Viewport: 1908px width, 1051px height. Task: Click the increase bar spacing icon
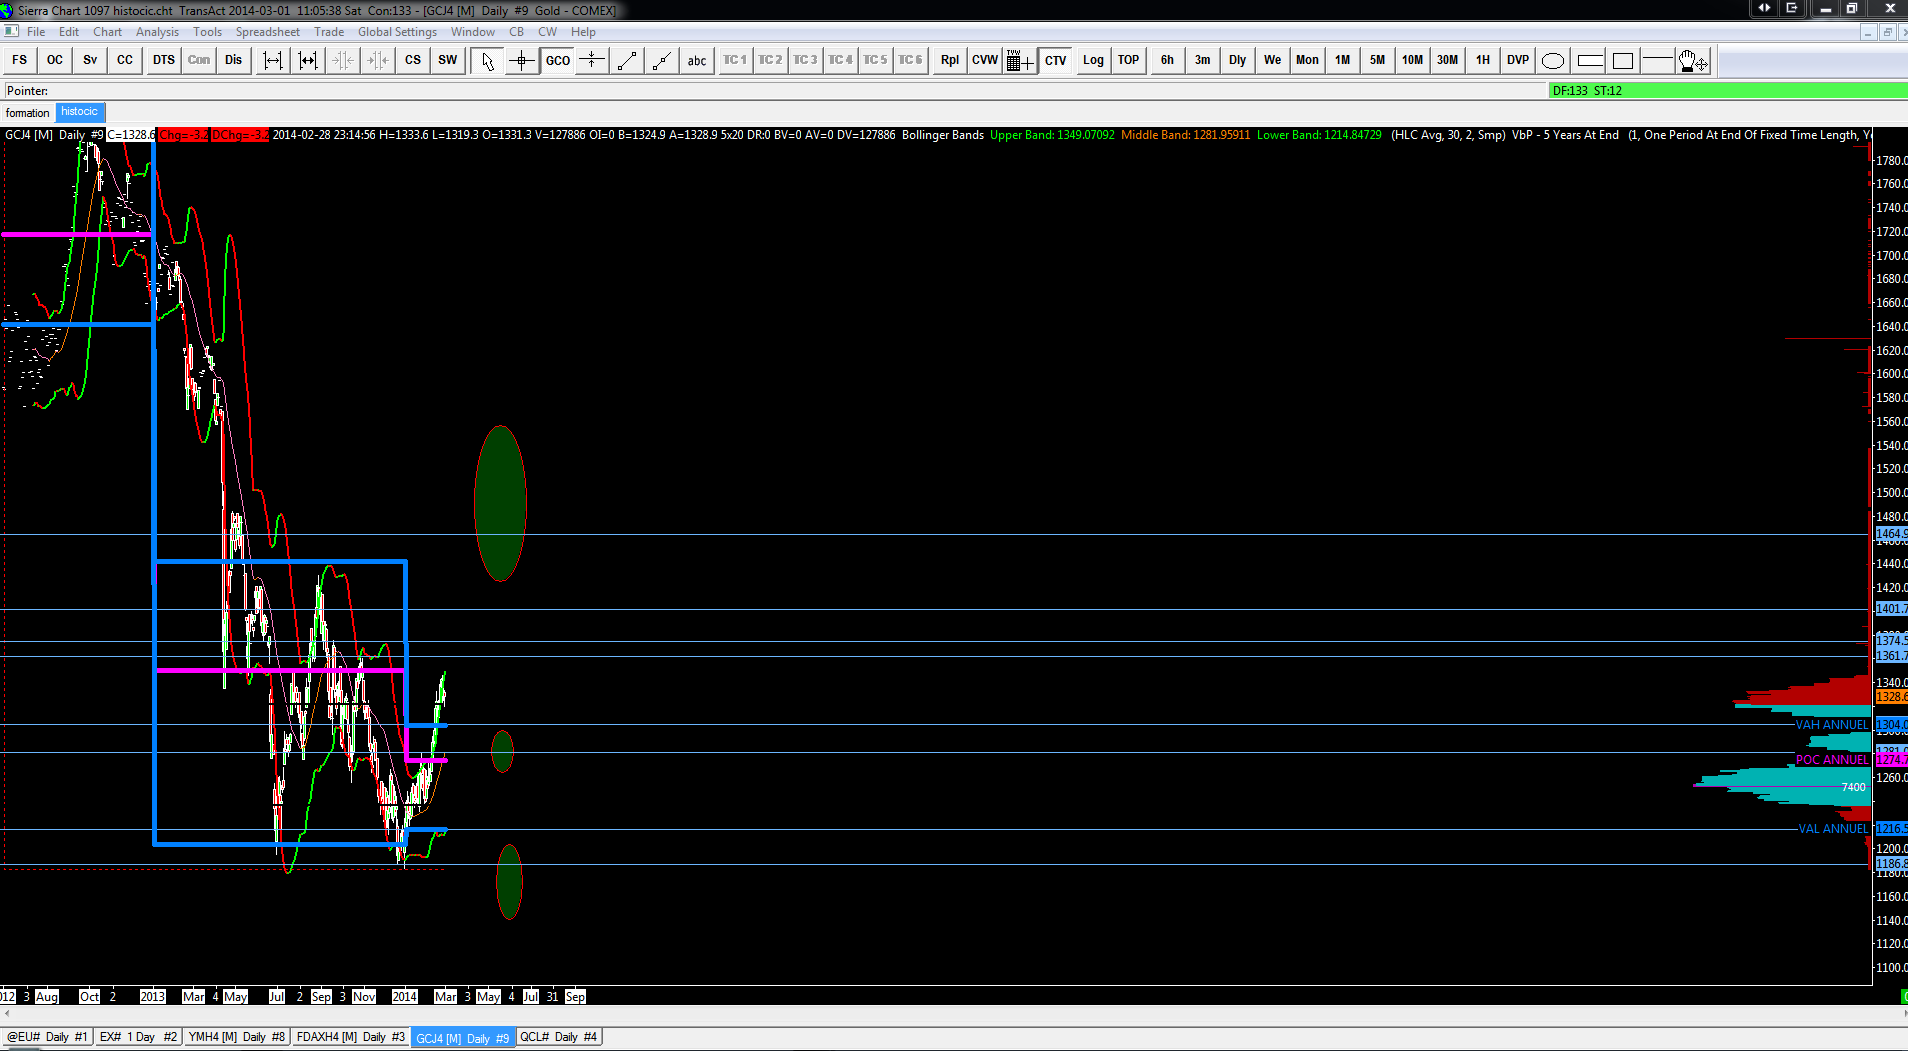pos(272,60)
